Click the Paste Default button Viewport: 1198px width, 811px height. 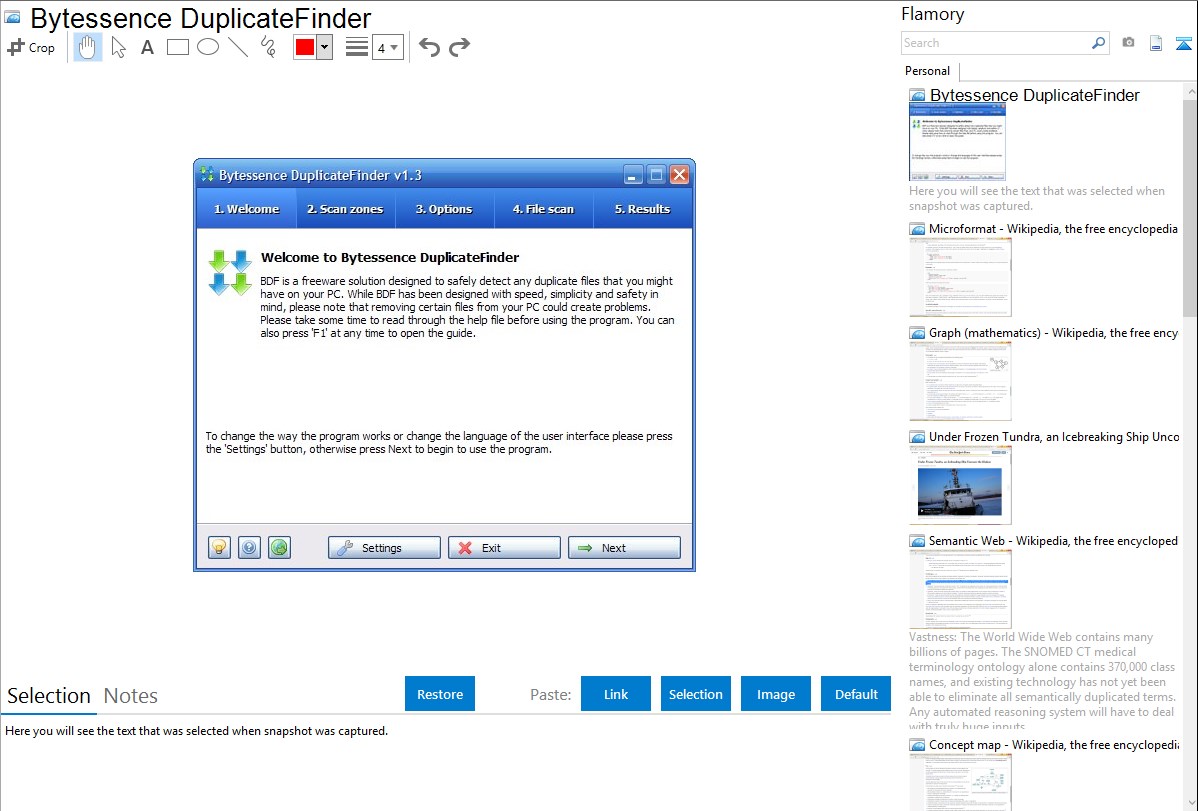(856, 694)
